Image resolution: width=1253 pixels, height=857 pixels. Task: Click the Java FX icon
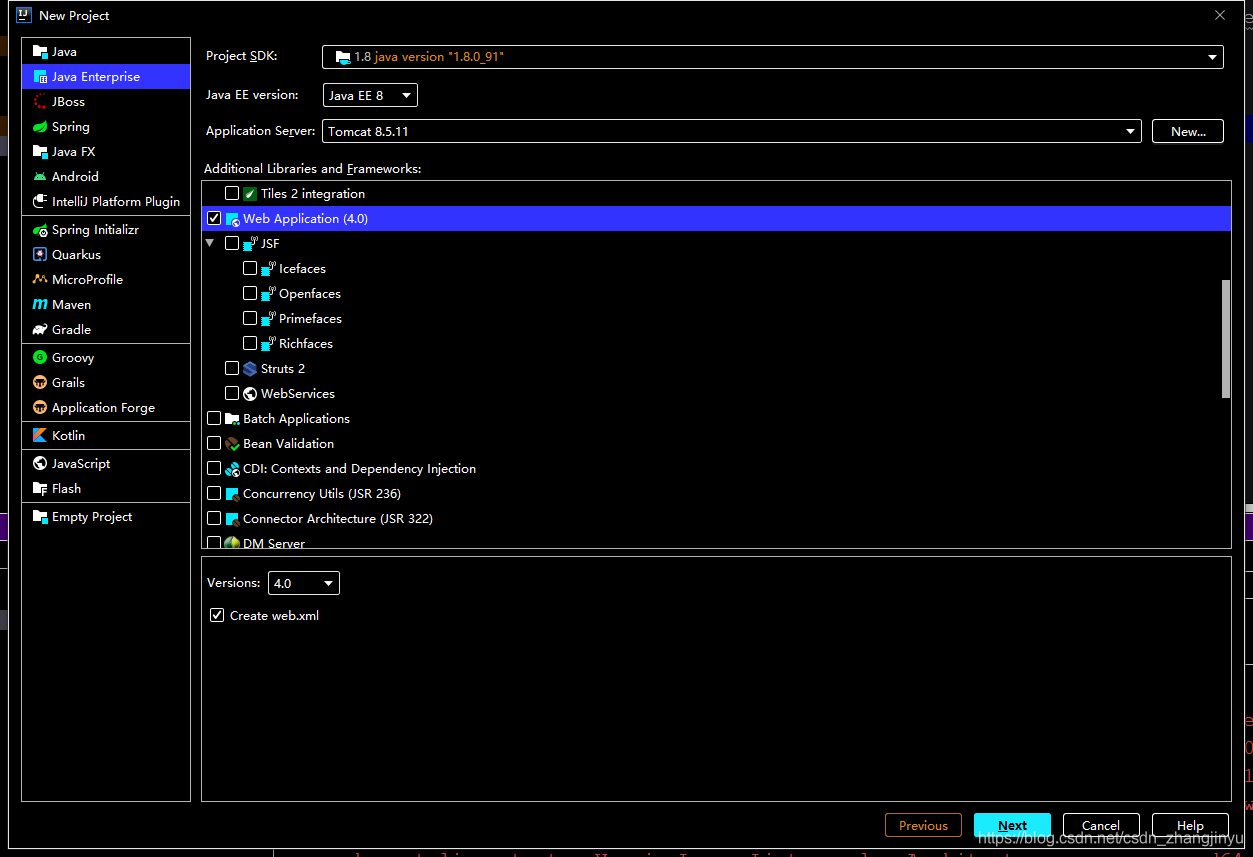pos(40,152)
